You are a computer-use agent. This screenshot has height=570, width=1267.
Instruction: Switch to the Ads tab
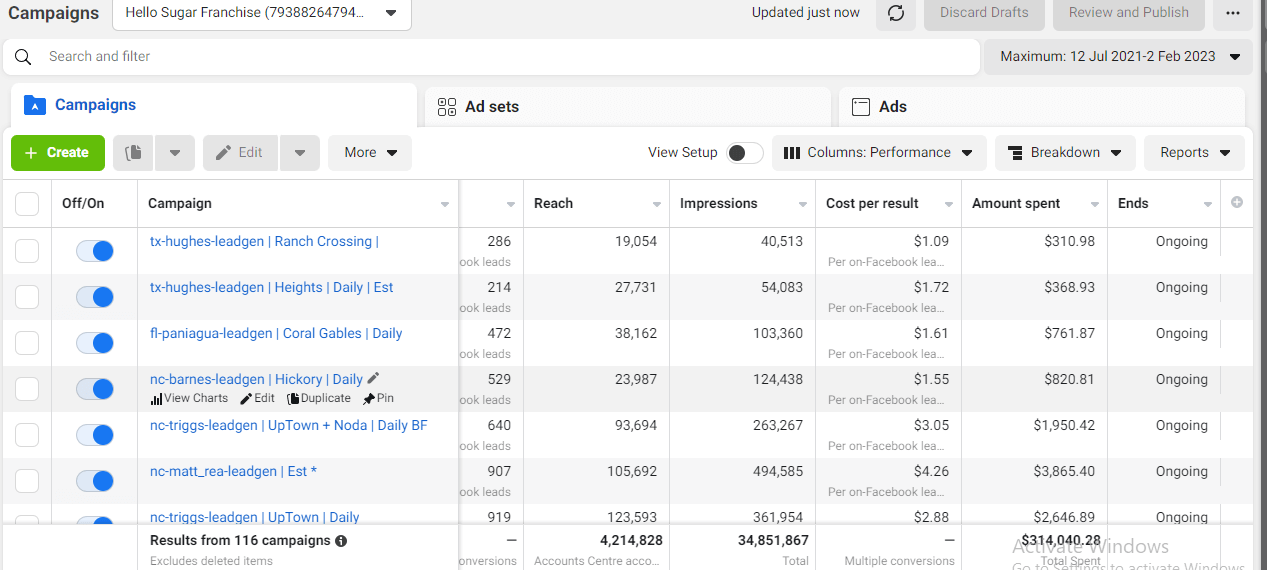click(1041, 107)
